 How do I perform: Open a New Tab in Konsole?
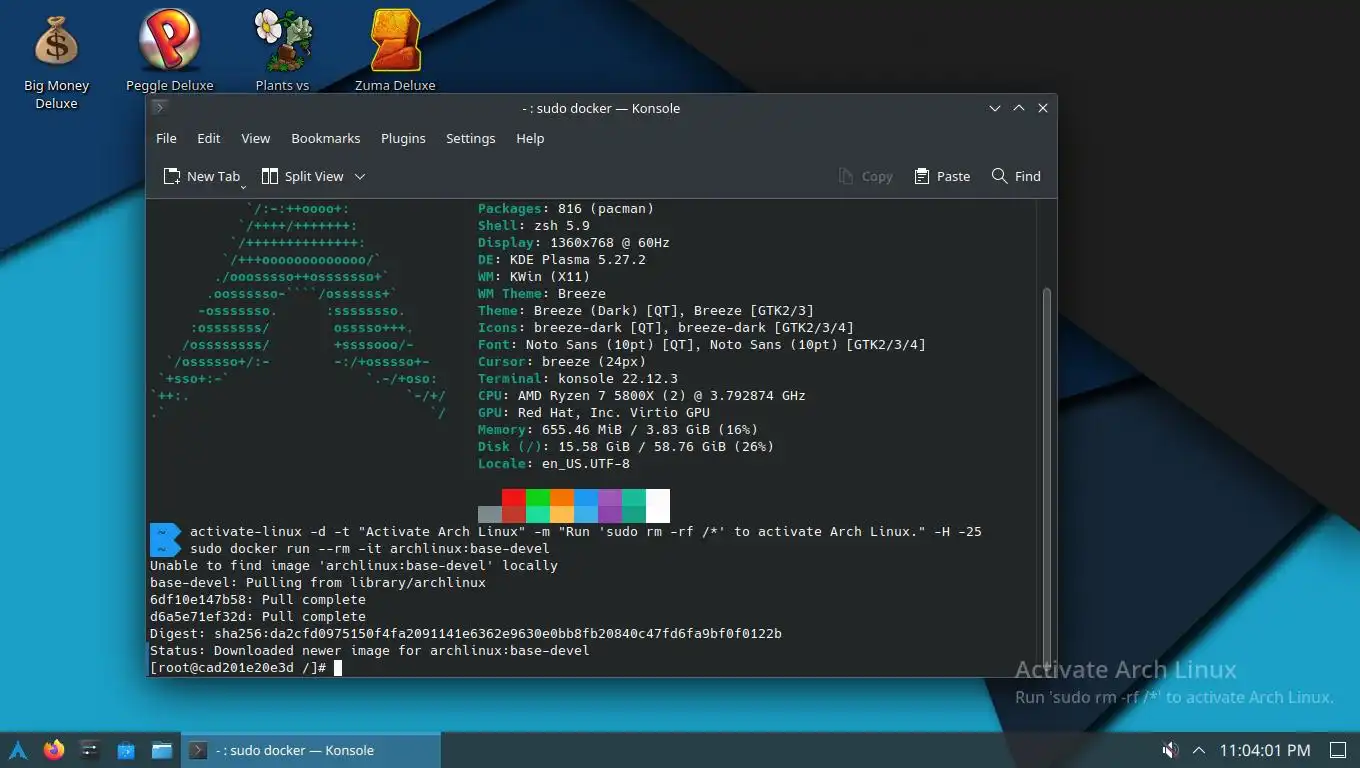point(202,176)
